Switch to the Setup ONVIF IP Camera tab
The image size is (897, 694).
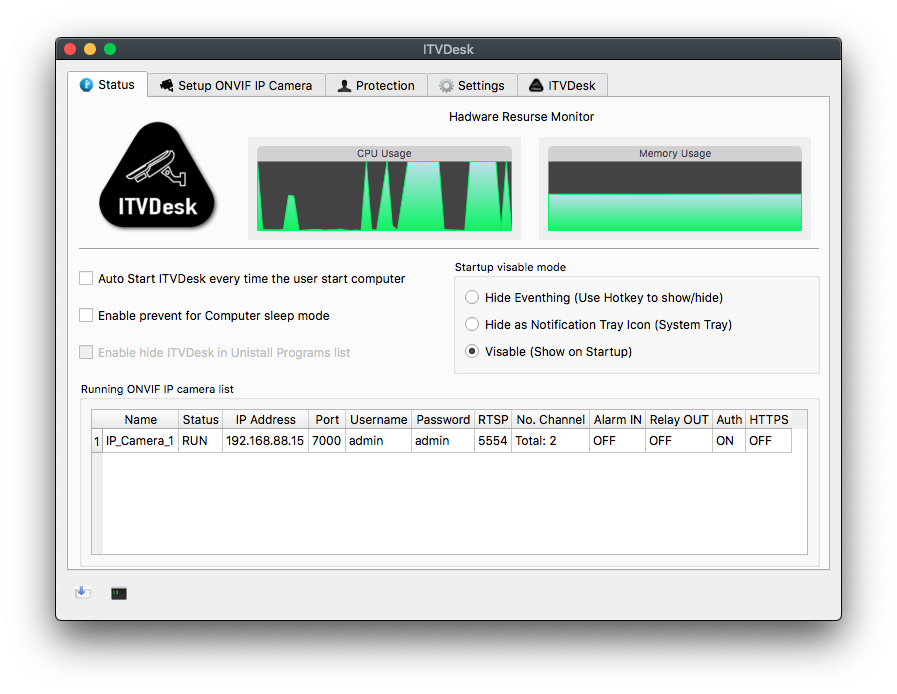[x=236, y=85]
